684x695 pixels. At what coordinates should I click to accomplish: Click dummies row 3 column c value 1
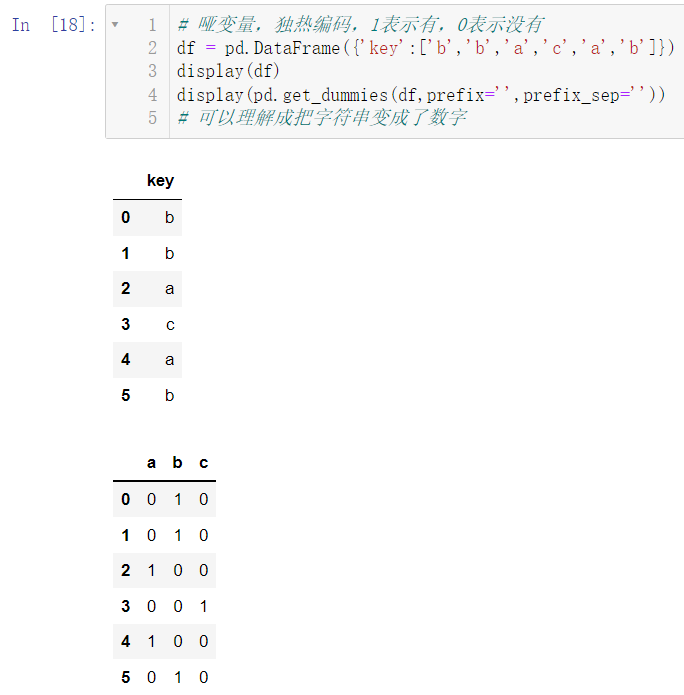[x=203, y=606]
